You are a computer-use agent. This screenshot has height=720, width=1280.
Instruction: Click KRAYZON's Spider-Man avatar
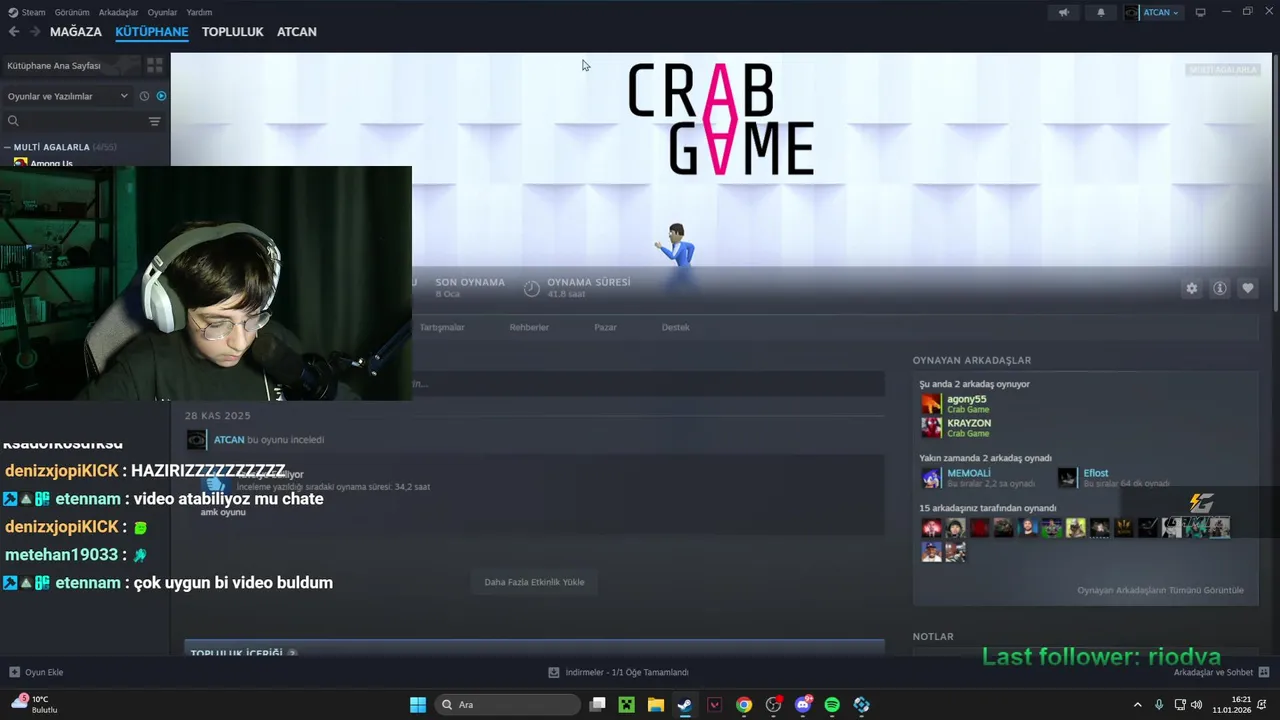coord(931,428)
